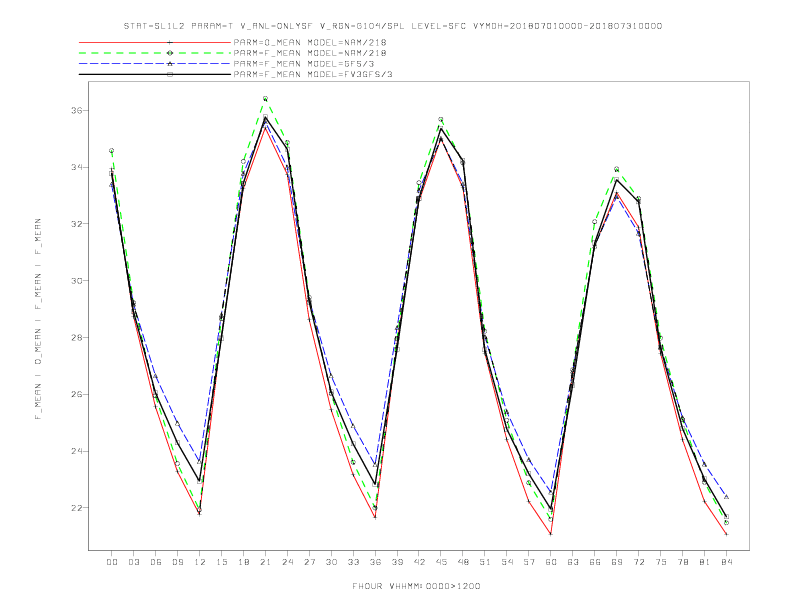Click blue GFS triangle marker at hour 09
Image resolution: width=792 pixels, height=612 pixels.
(177, 424)
